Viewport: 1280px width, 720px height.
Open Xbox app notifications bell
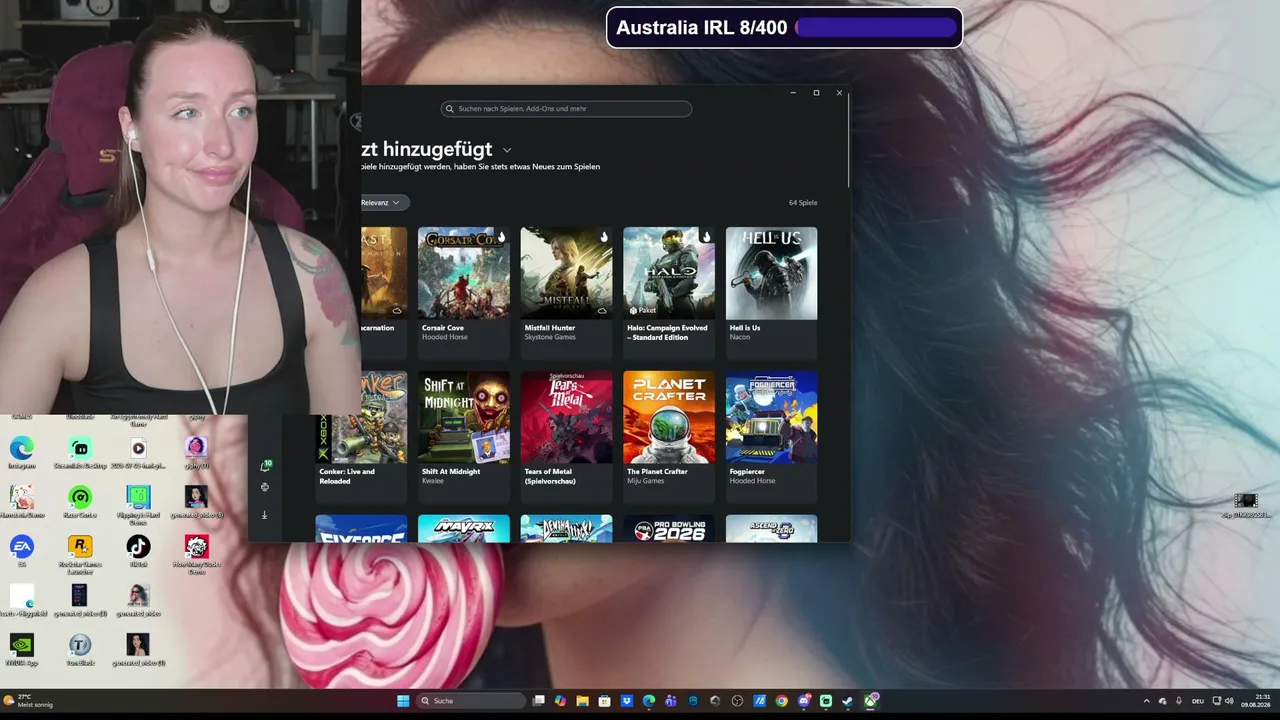(x=265, y=466)
